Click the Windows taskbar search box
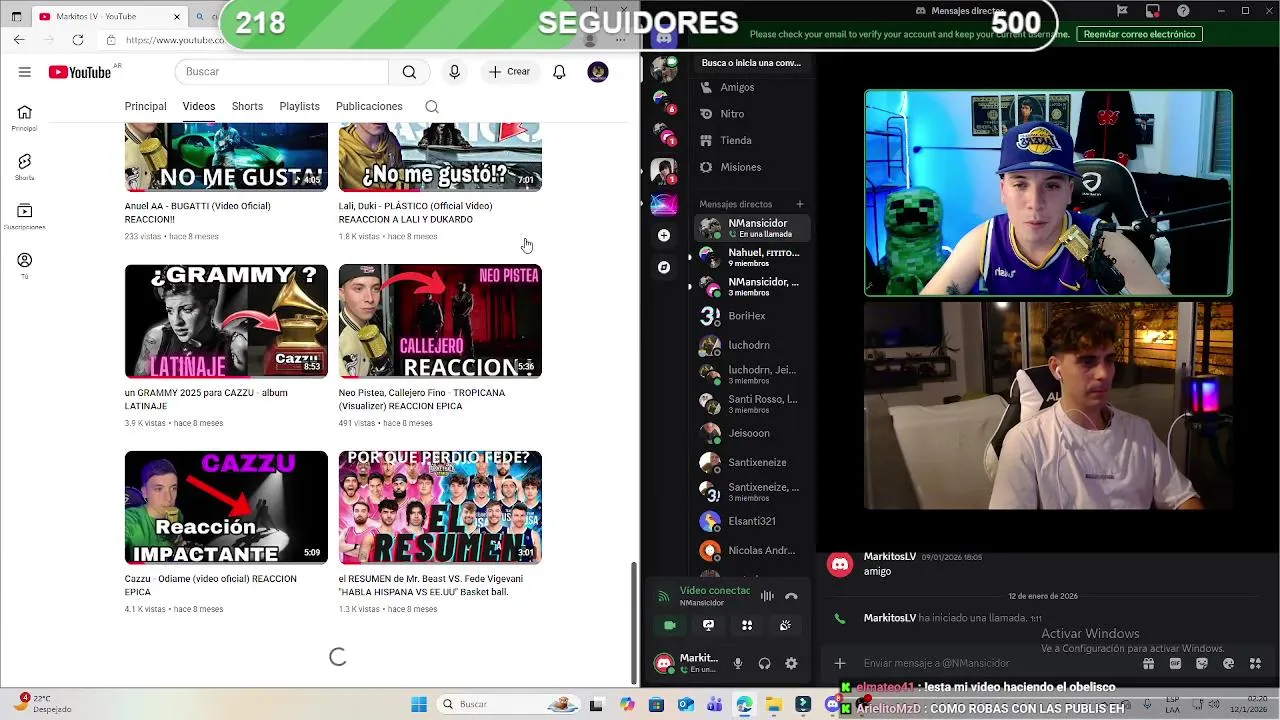This screenshot has width=1280, height=720. point(508,704)
